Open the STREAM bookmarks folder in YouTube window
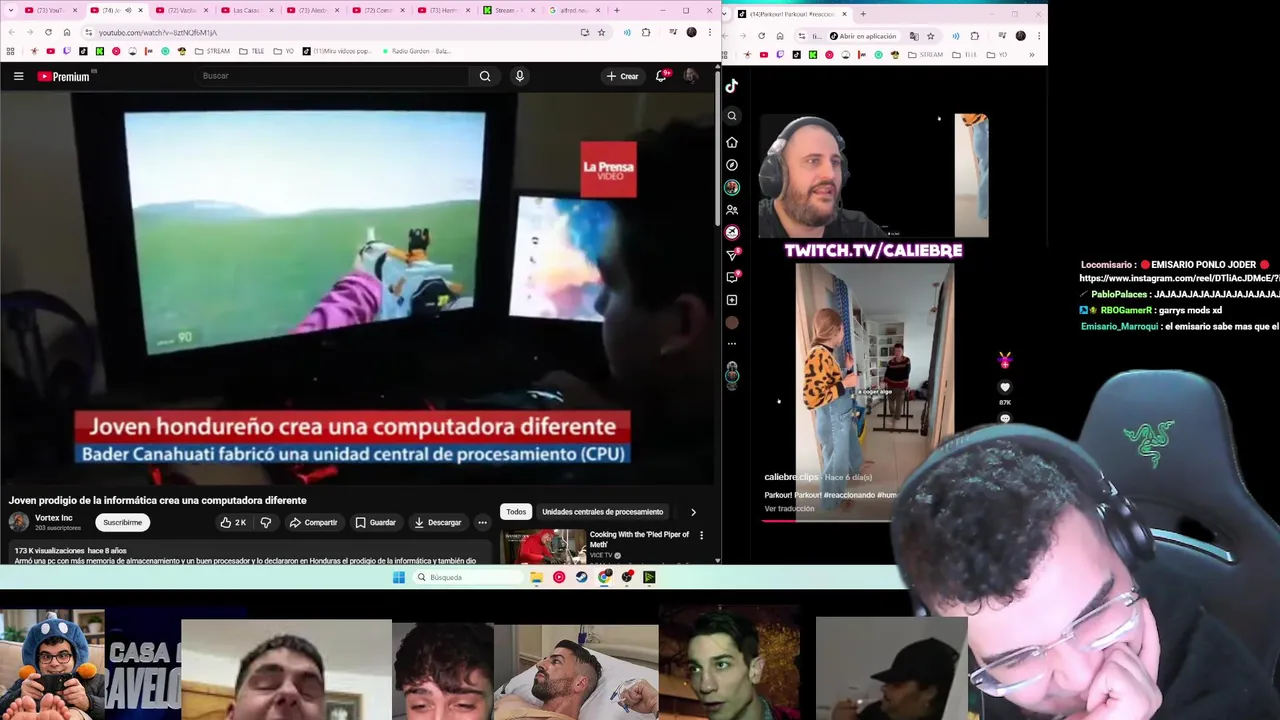The width and height of the screenshot is (1280, 720). click(x=212, y=51)
